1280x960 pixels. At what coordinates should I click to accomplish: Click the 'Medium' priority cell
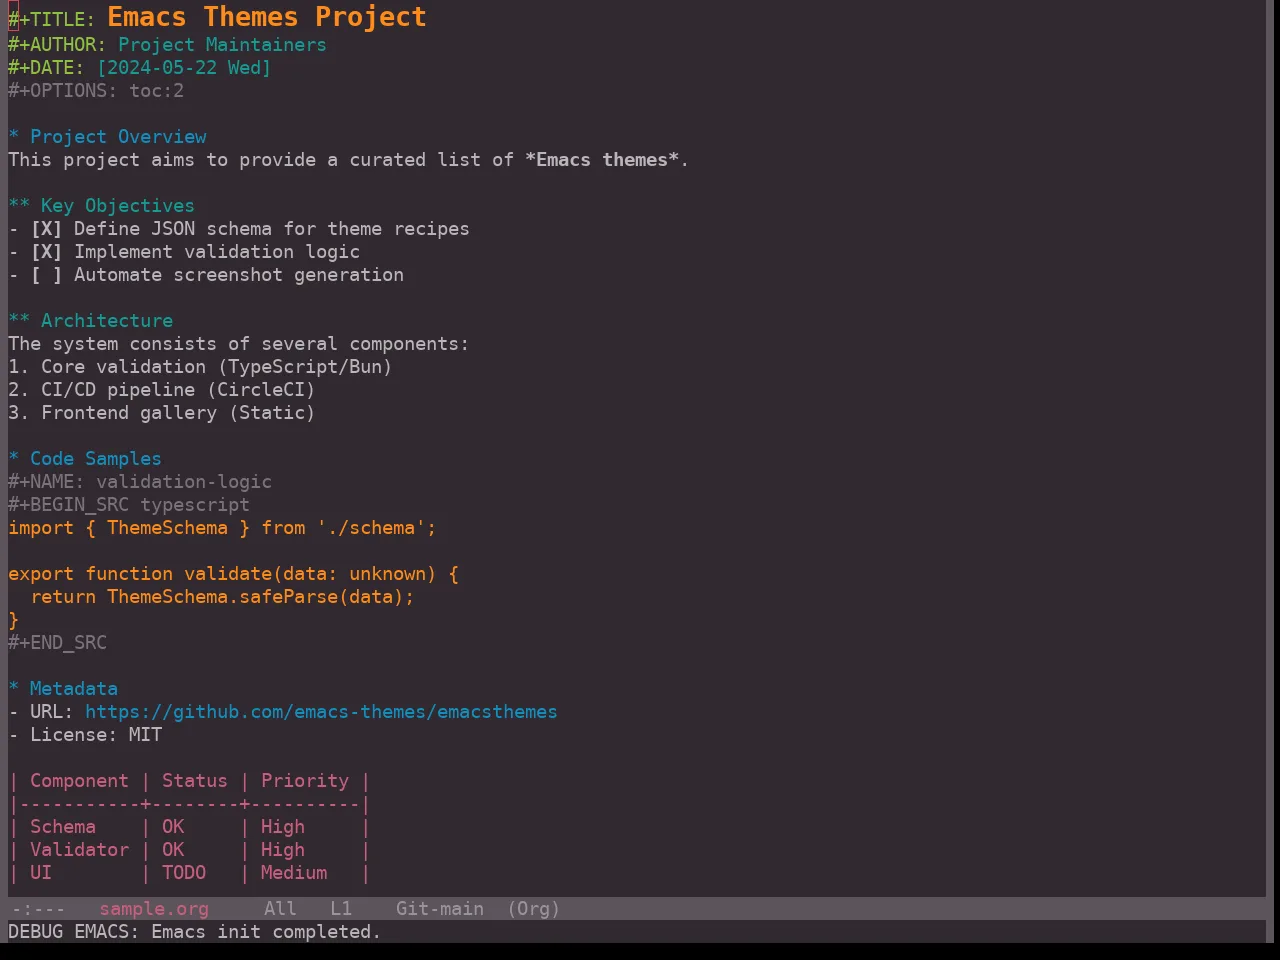click(294, 873)
